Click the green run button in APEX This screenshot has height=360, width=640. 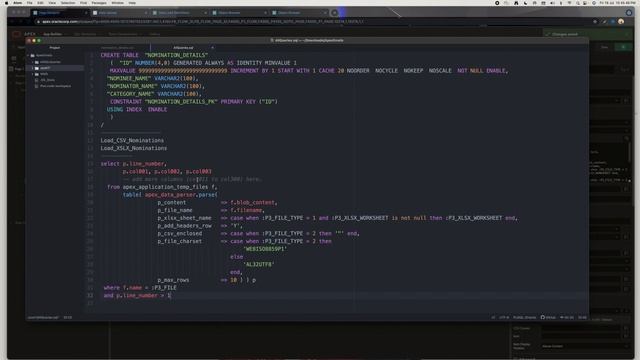[623, 47]
